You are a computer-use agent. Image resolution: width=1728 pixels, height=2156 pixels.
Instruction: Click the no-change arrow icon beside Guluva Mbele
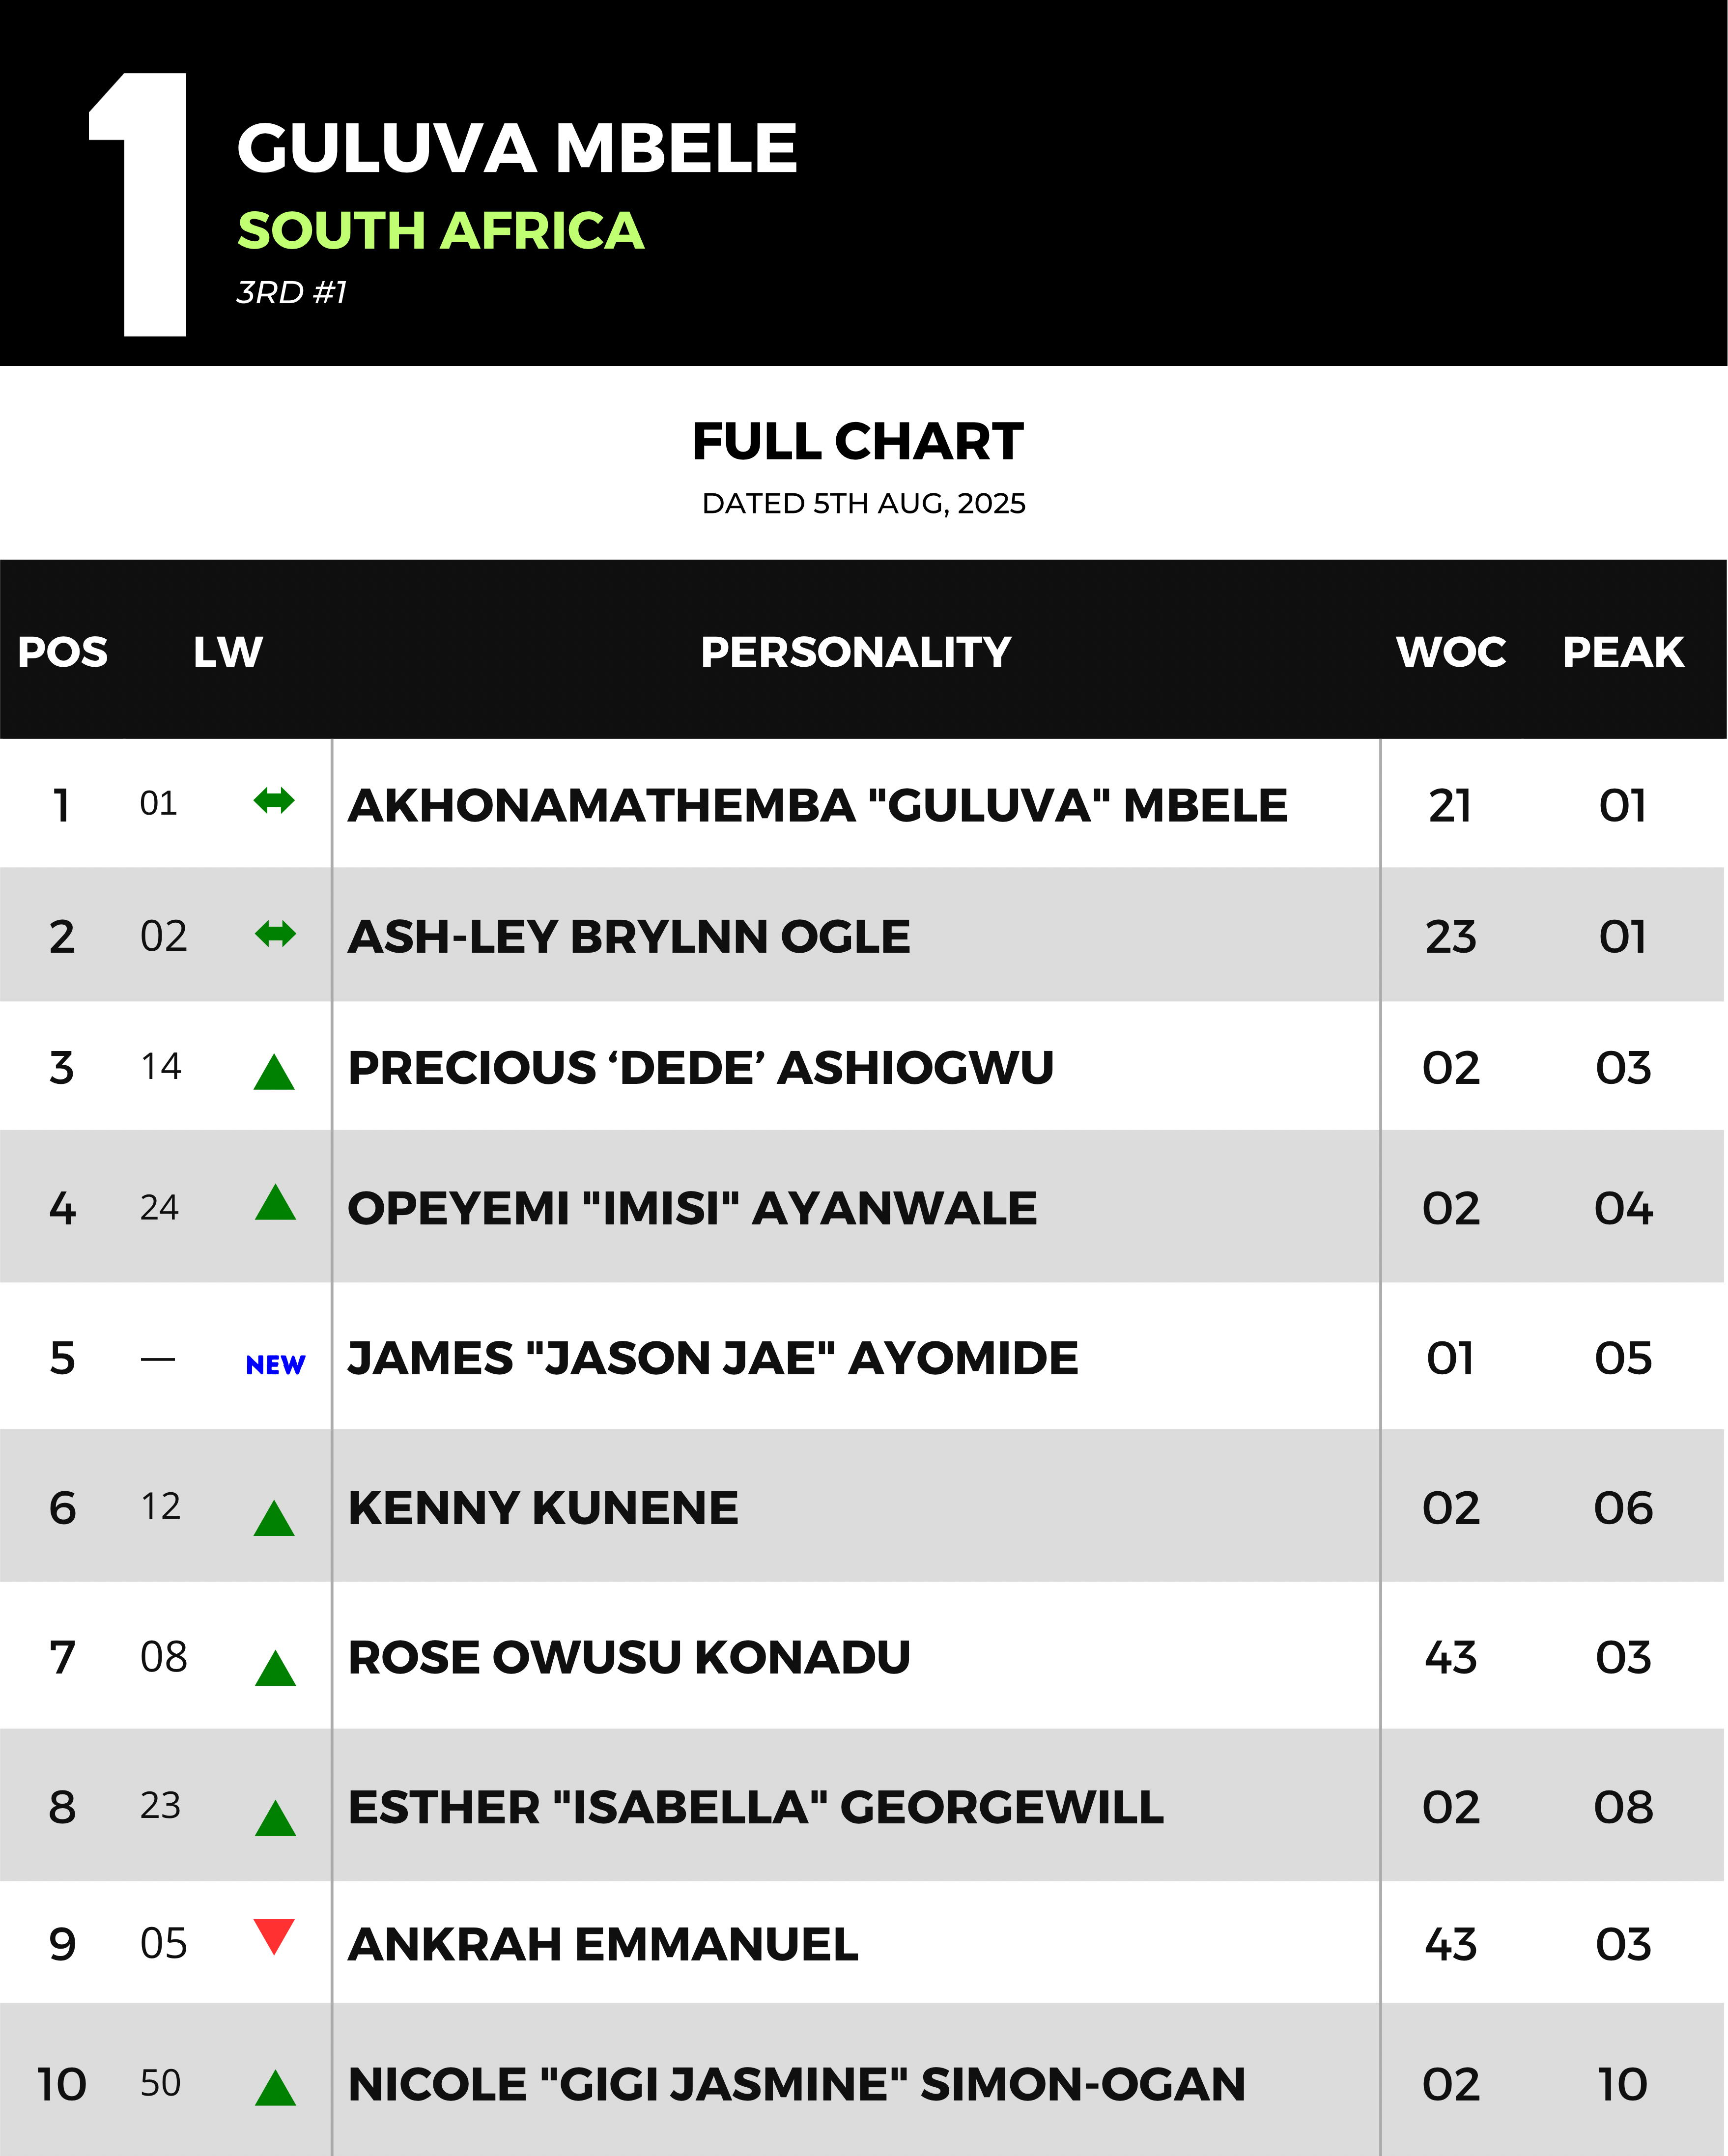(274, 801)
